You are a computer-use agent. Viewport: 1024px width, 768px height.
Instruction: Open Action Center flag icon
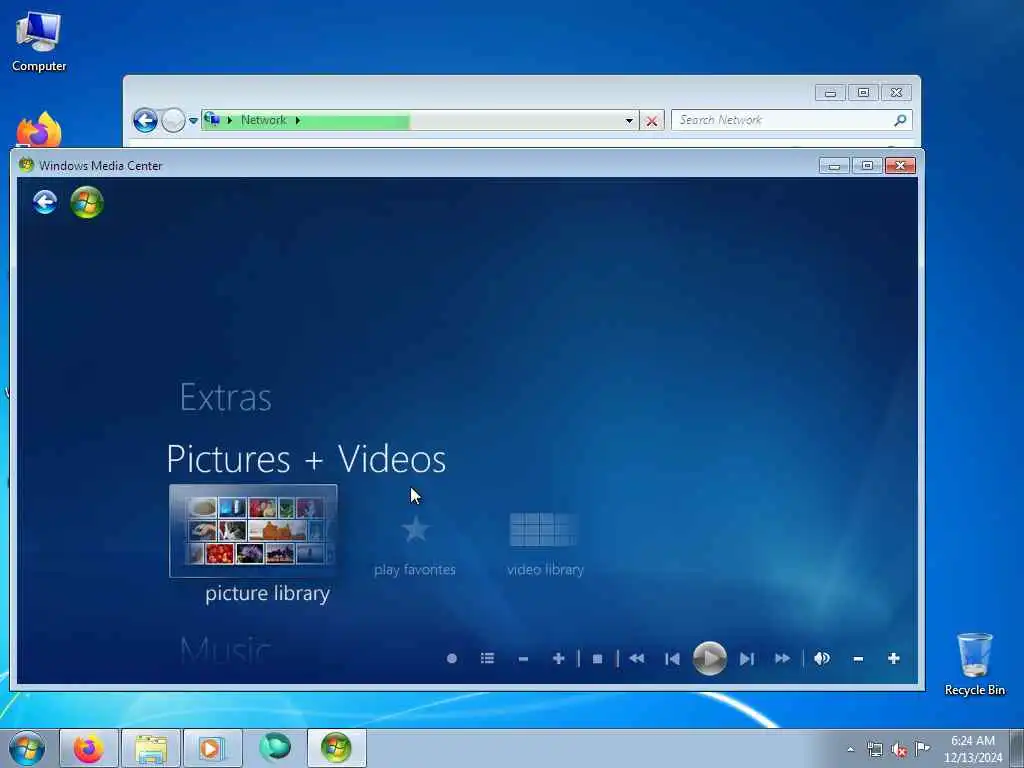[x=922, y=748]
